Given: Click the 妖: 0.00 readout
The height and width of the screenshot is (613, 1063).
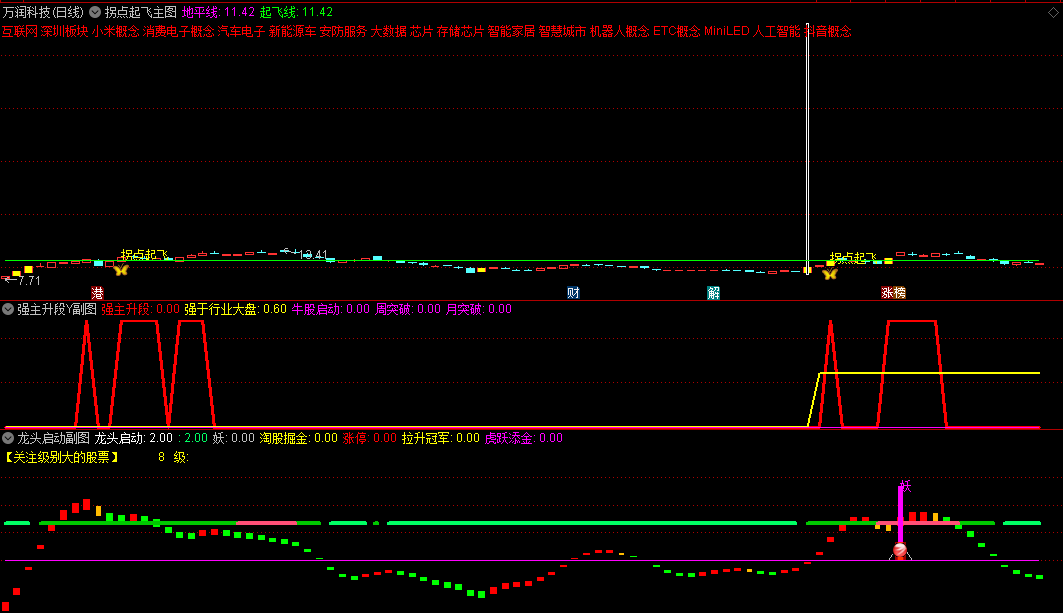Looking at the screenshot, I should tap(234, 438).
